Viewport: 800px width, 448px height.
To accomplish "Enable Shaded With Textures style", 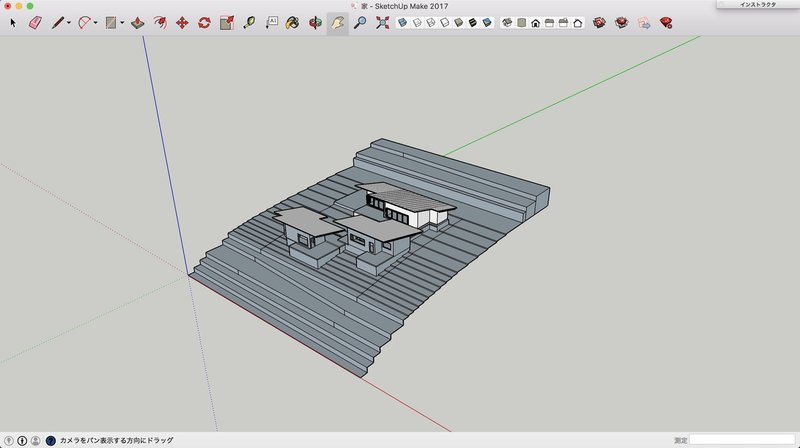I will [472, 21].
